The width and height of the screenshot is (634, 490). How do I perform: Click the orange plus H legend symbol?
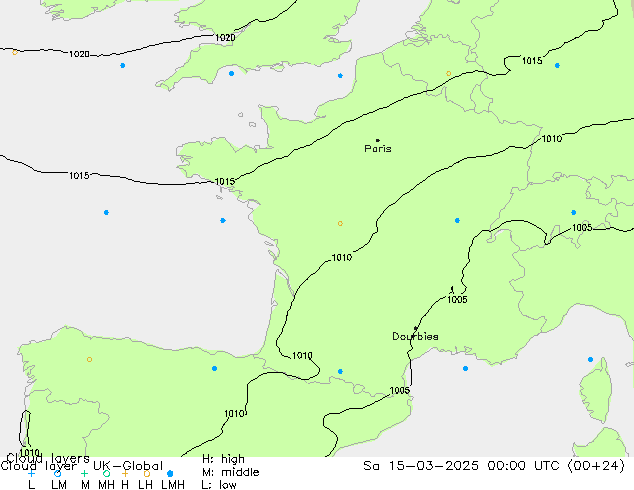[x=125, y=473]
